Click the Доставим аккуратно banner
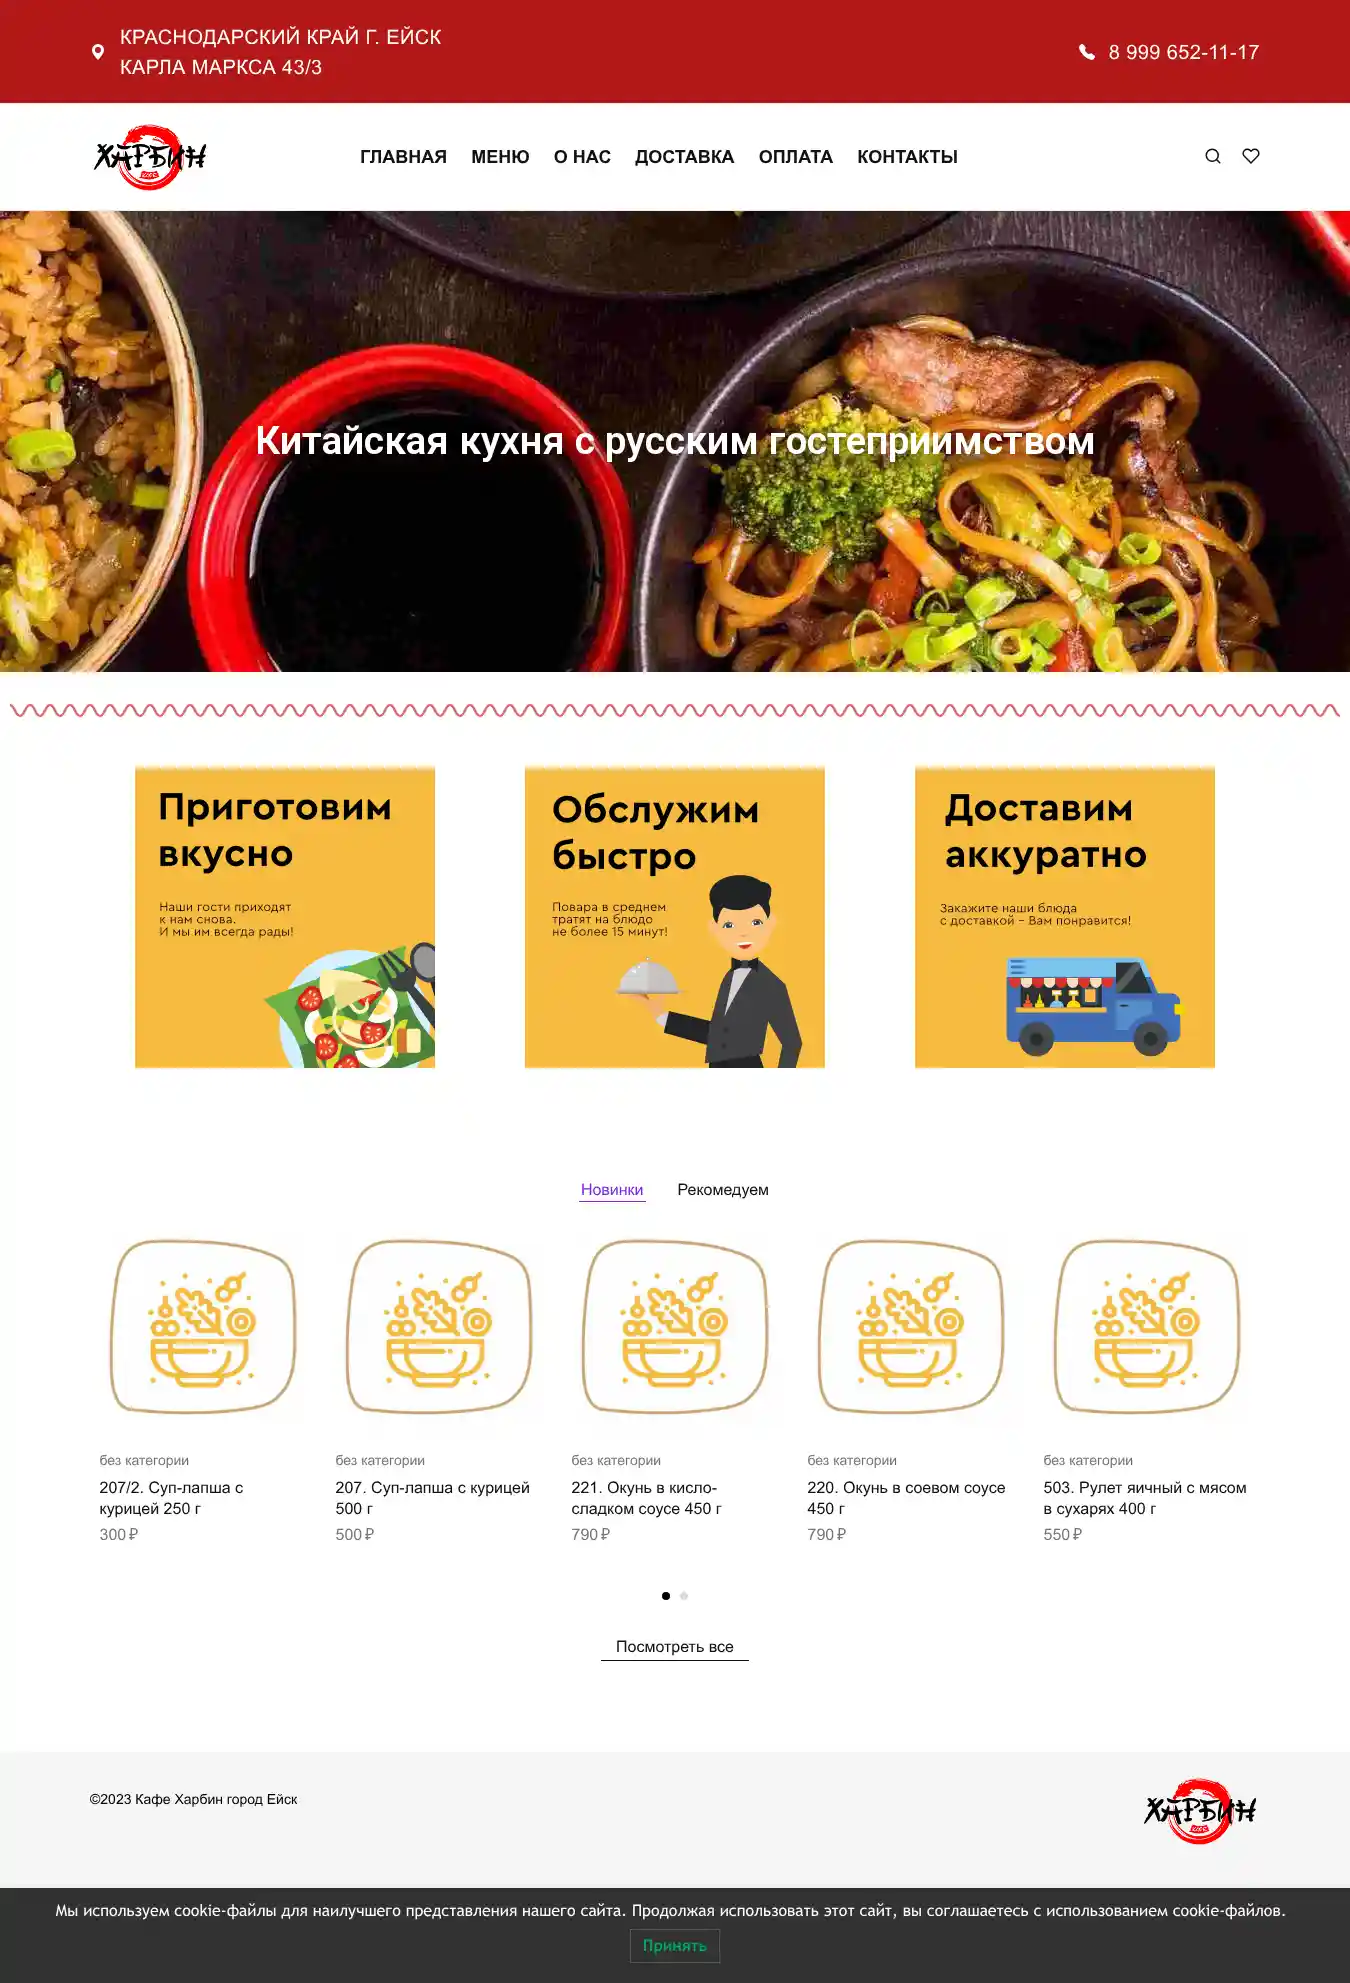 pyautogui.click(x=1065, y=917)
